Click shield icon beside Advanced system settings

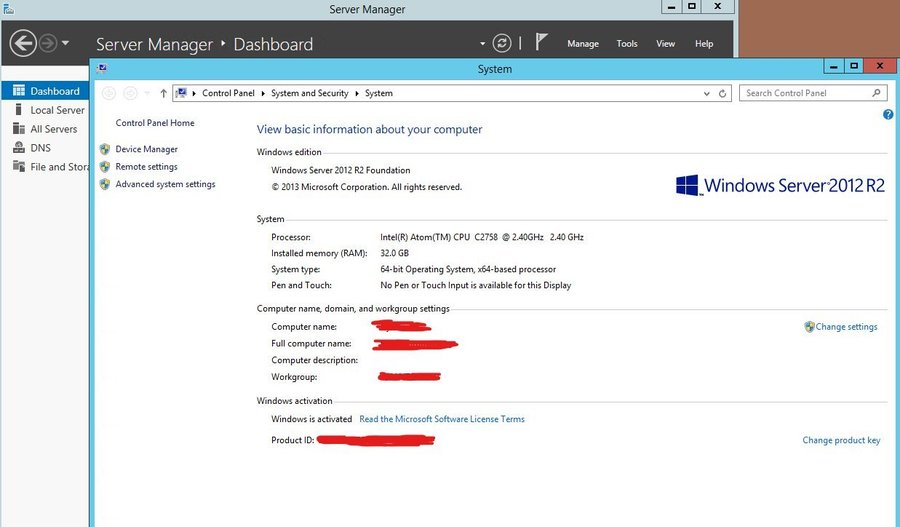coord(104,184)
